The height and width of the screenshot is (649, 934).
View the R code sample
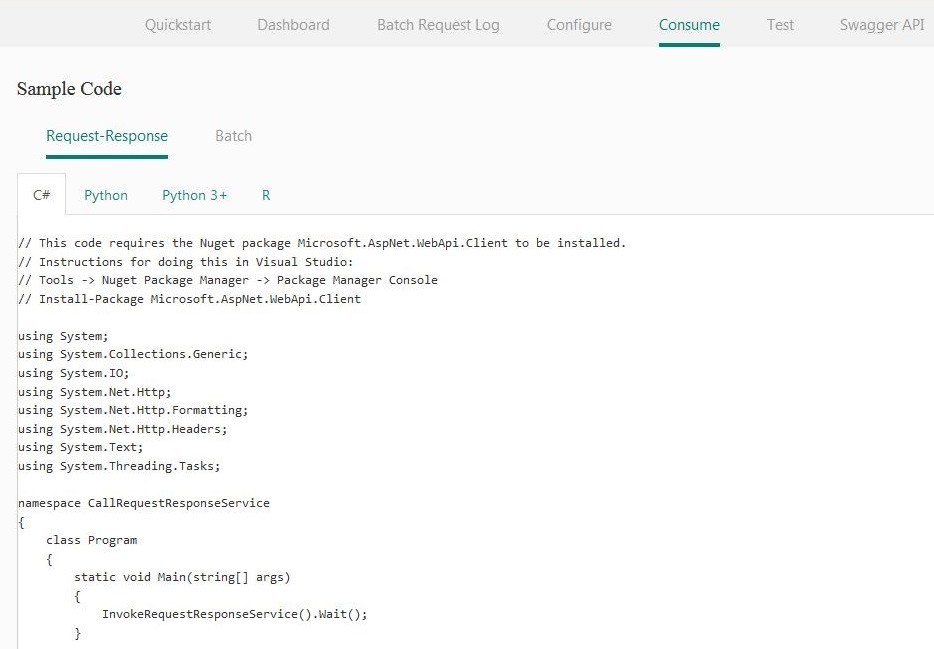pos(266,195)
